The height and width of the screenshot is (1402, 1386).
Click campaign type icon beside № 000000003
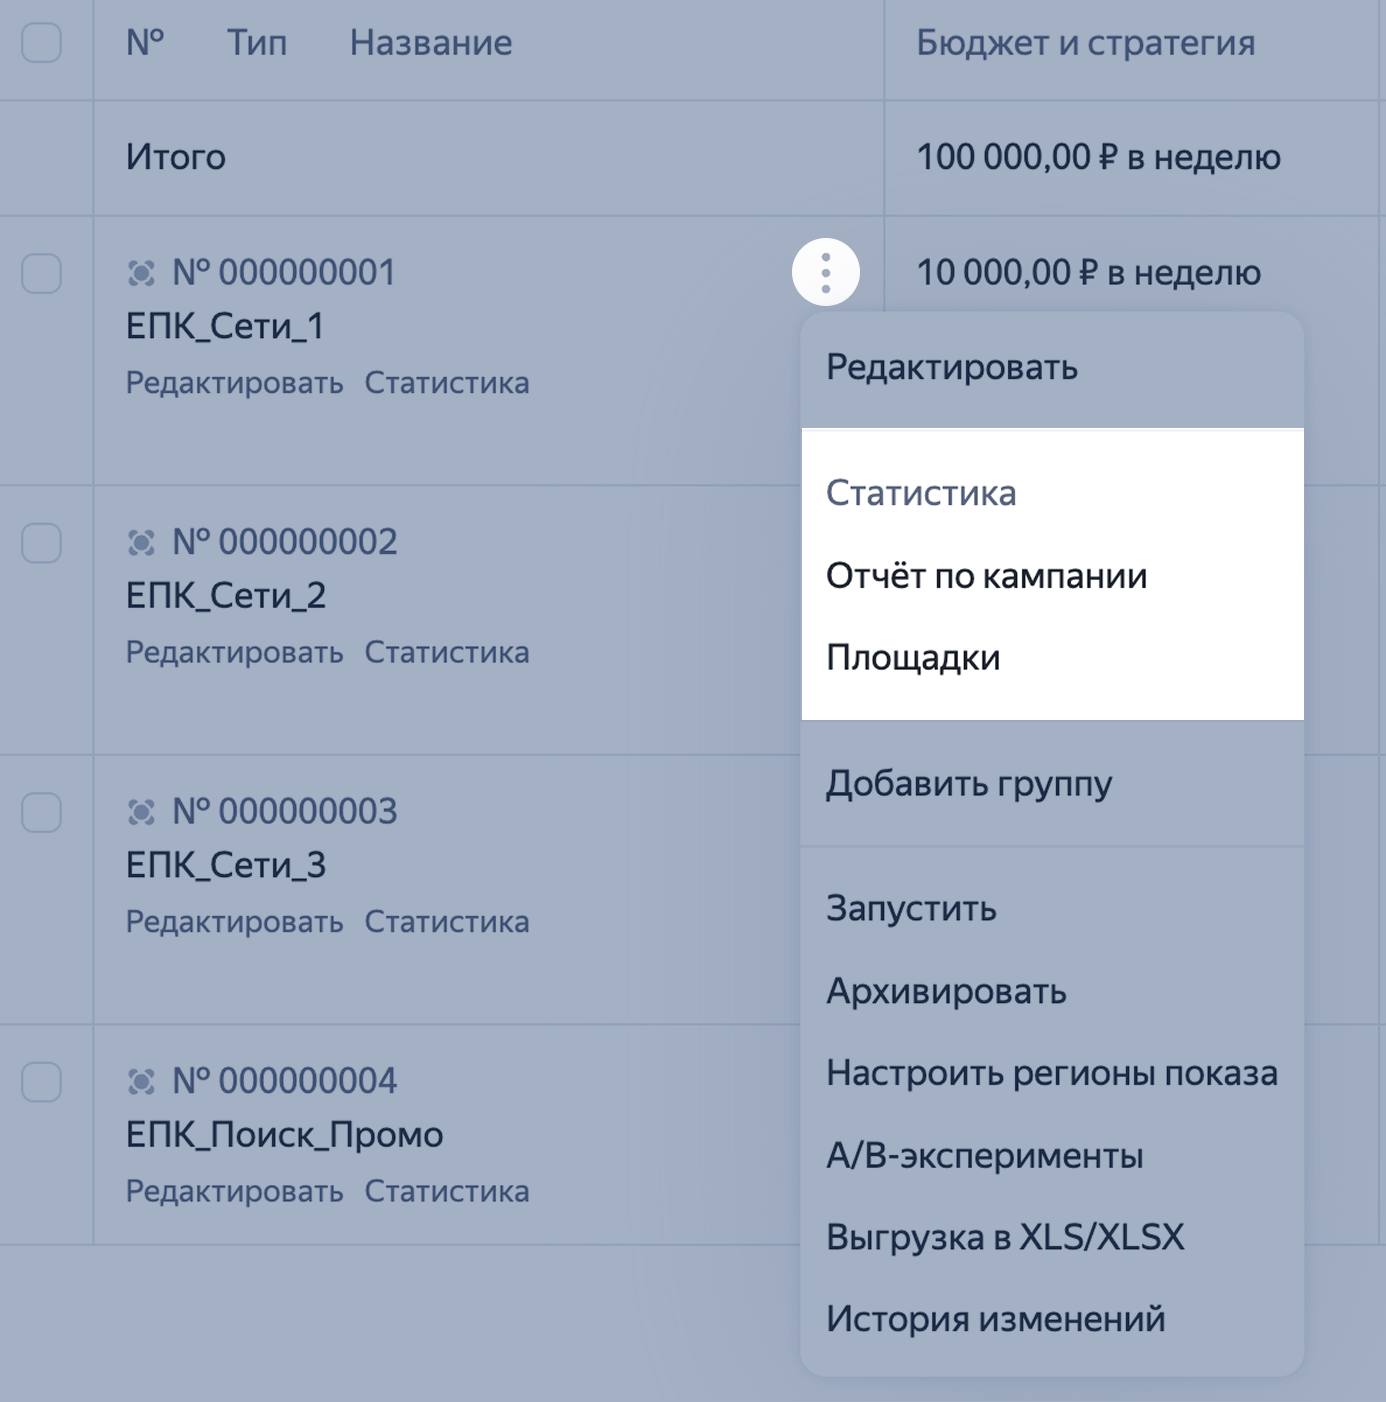pos(142,812)
